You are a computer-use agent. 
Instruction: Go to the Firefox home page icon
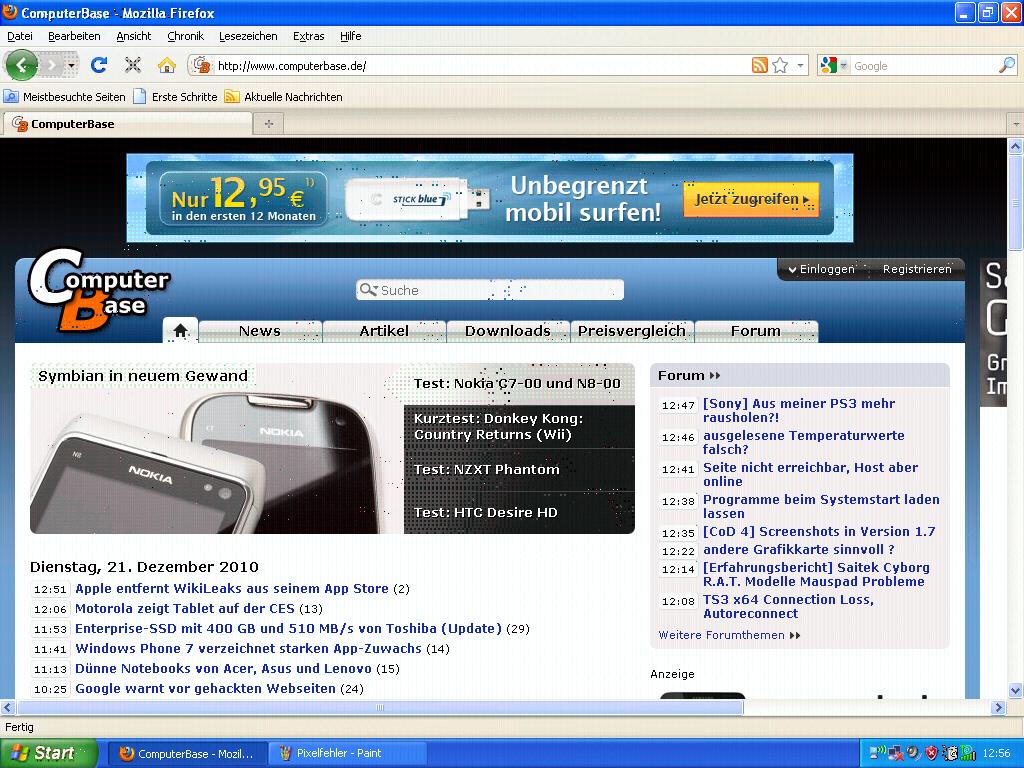167,65
